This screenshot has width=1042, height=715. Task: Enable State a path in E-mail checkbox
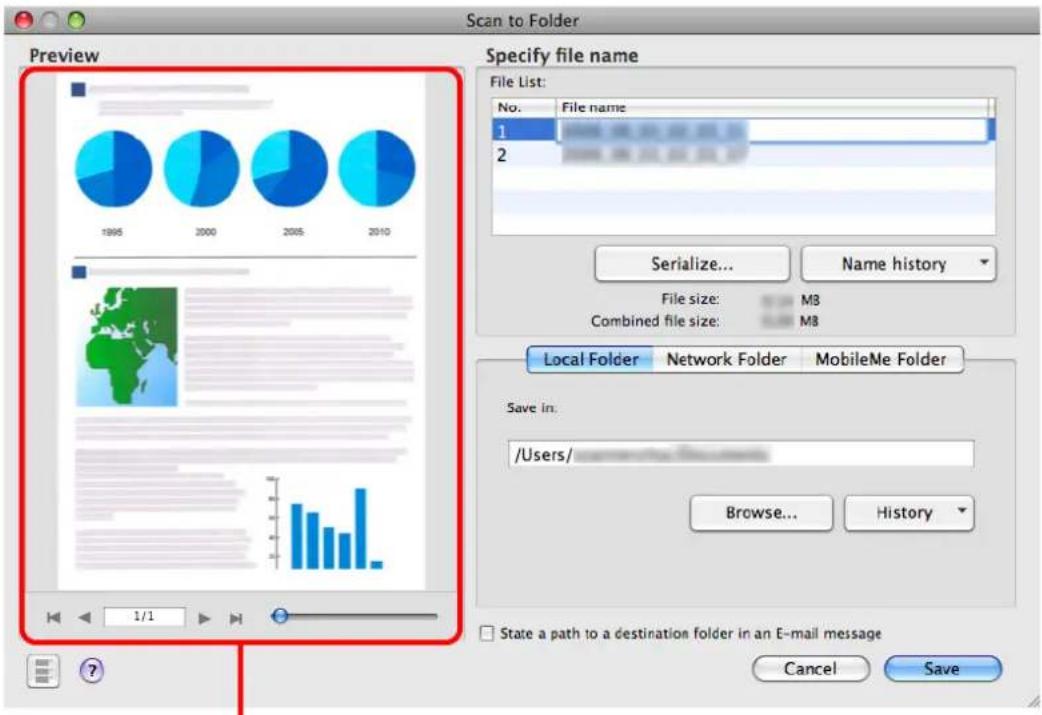(x=487, y=633)
